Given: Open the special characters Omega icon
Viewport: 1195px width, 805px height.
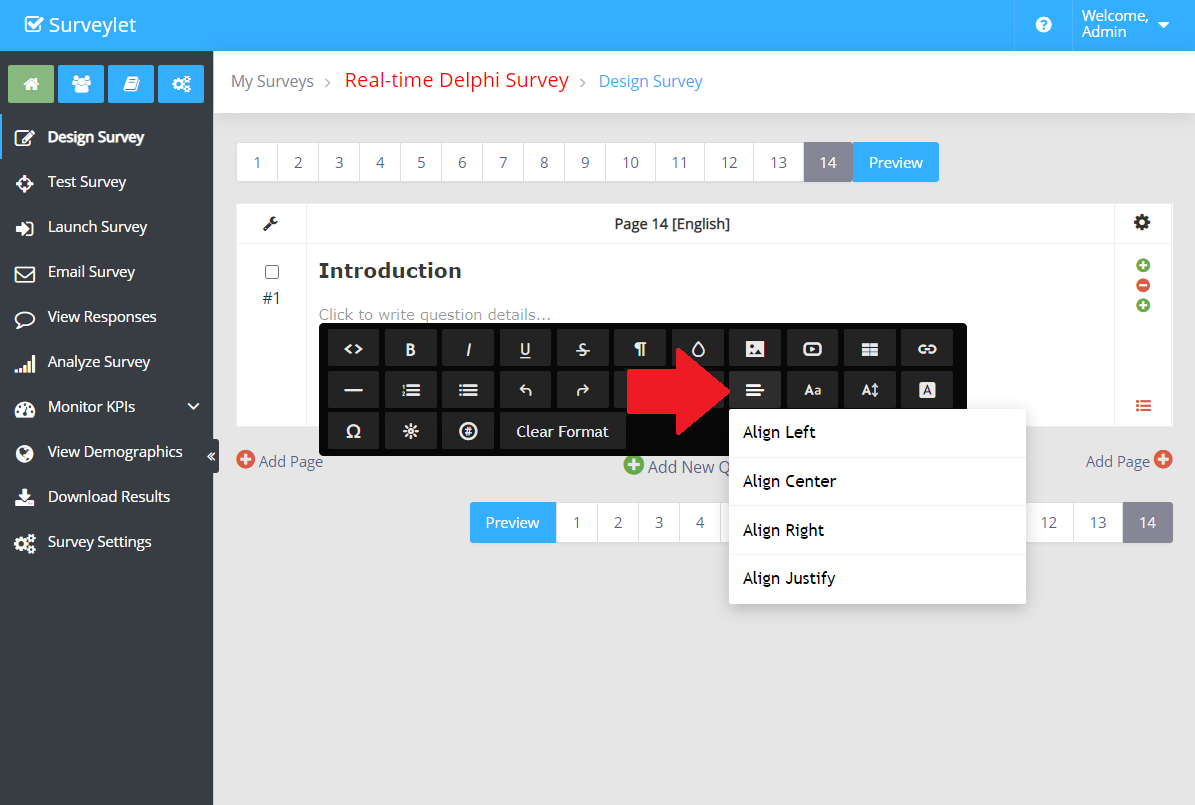Looking at the screenshot, I should pyautogui.click(x=353, y=431).
